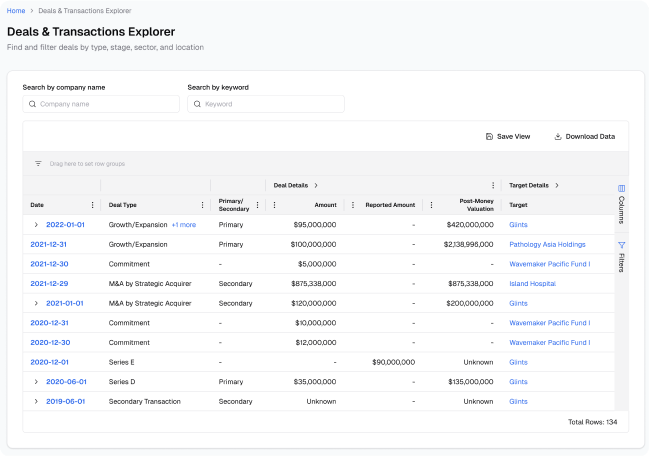Open Pathology Asia Holdings target link

[547, 244]
